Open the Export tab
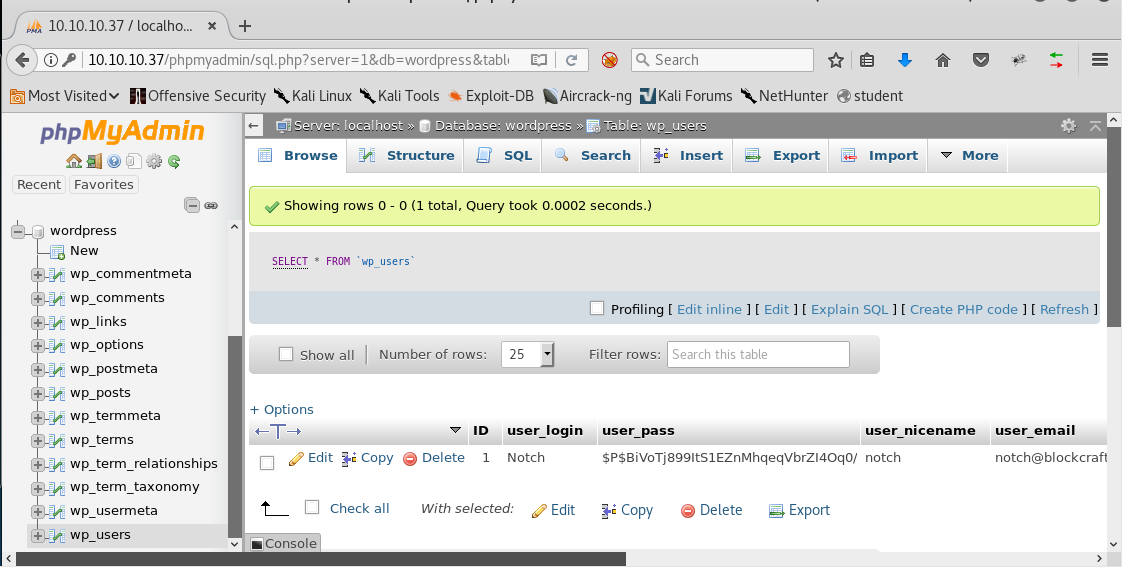Screen dimensions: 1123x567 click(x=784, y=155)
